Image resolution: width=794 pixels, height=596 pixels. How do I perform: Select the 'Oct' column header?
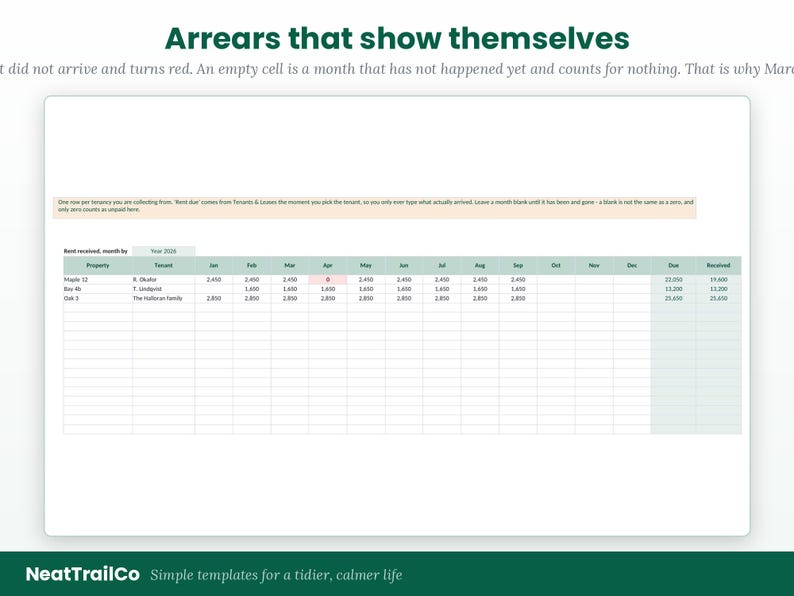click(555, 265)
